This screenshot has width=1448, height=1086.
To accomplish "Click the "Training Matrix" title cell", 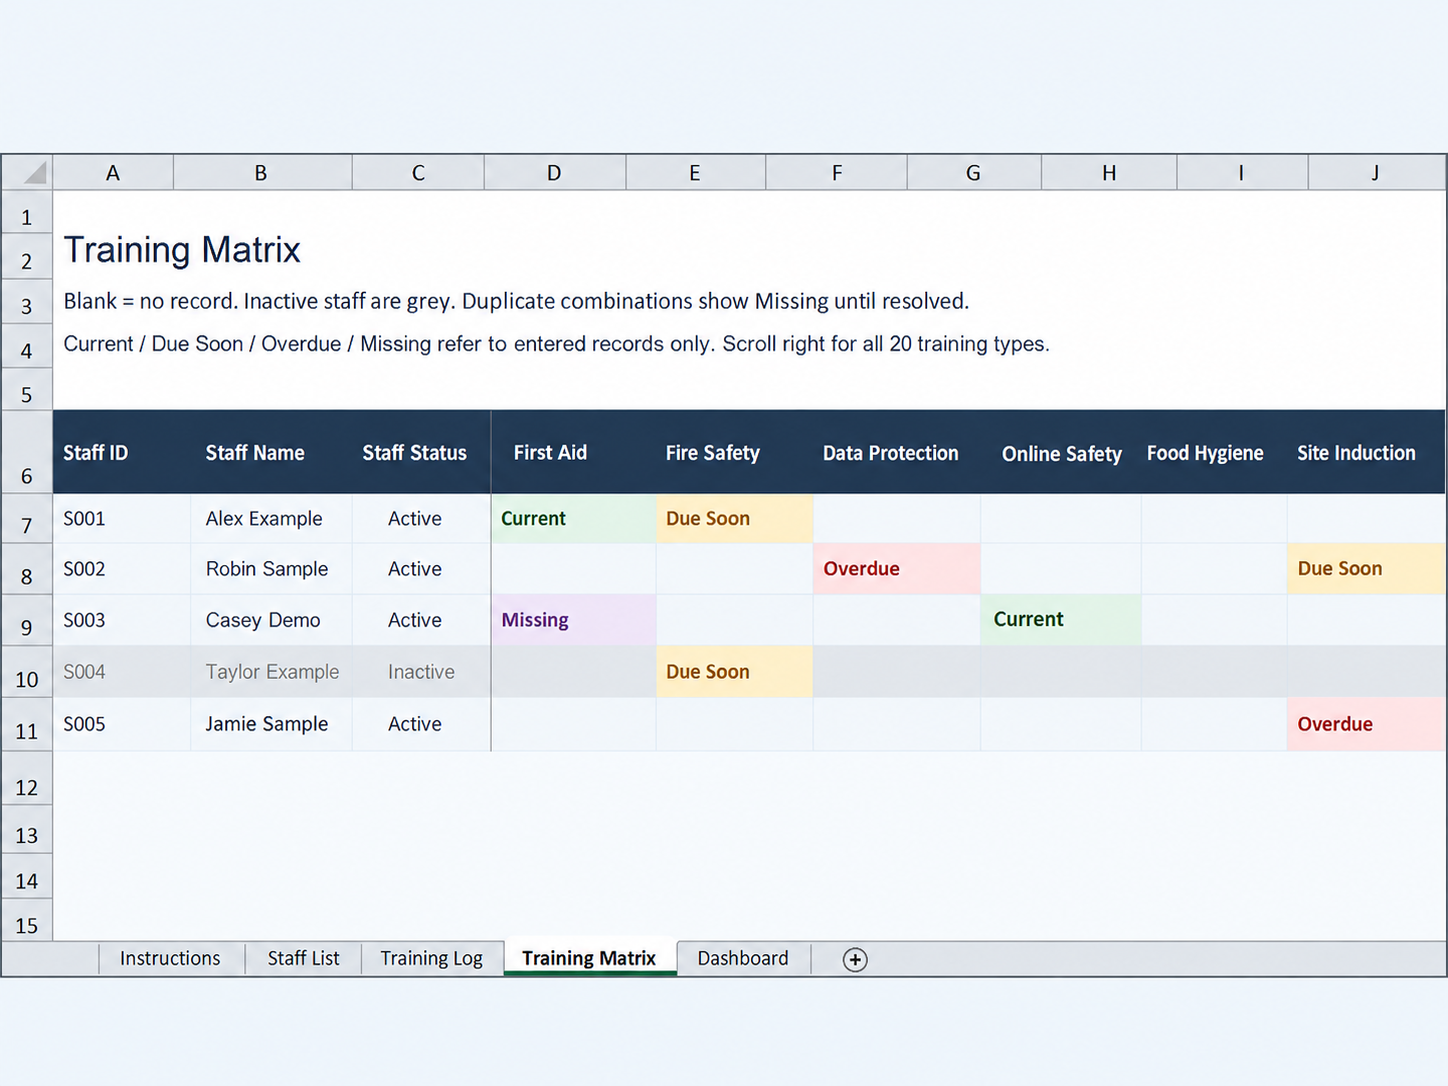I will 182,249.
